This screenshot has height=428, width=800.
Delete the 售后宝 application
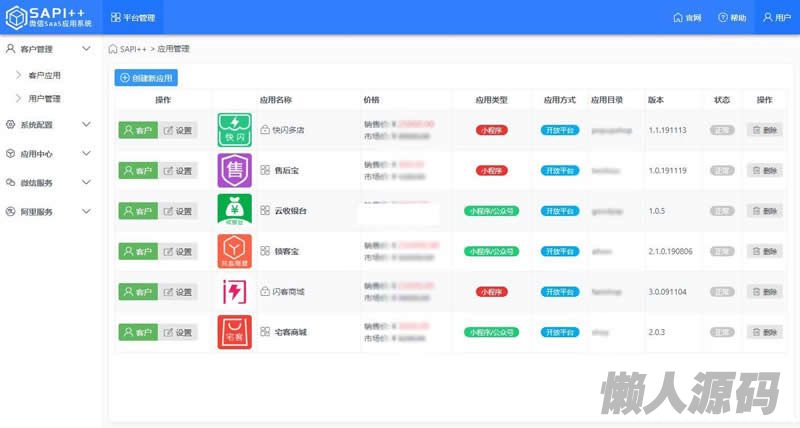coord(764,170)
